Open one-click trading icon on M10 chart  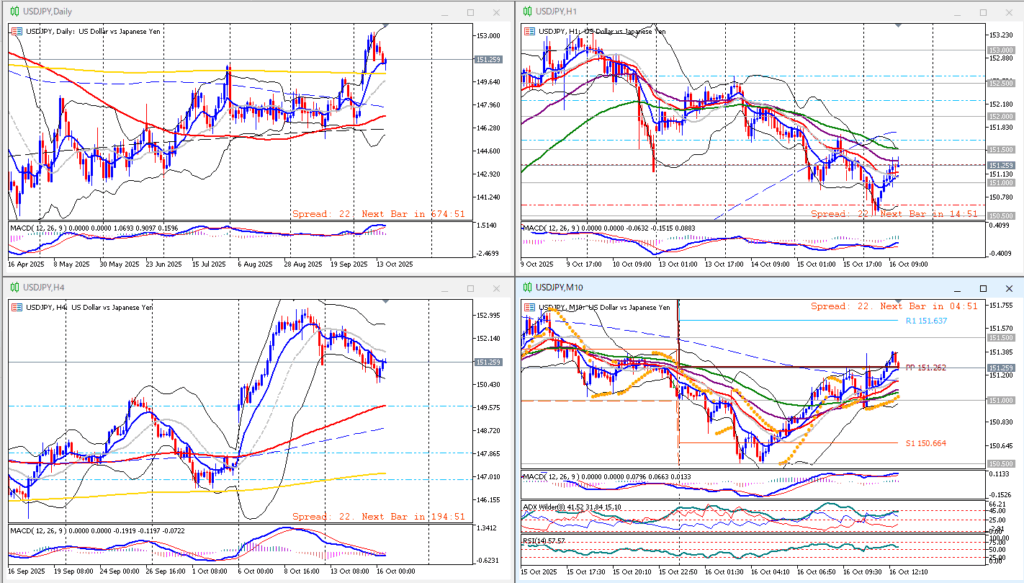[x=530, y=307]
